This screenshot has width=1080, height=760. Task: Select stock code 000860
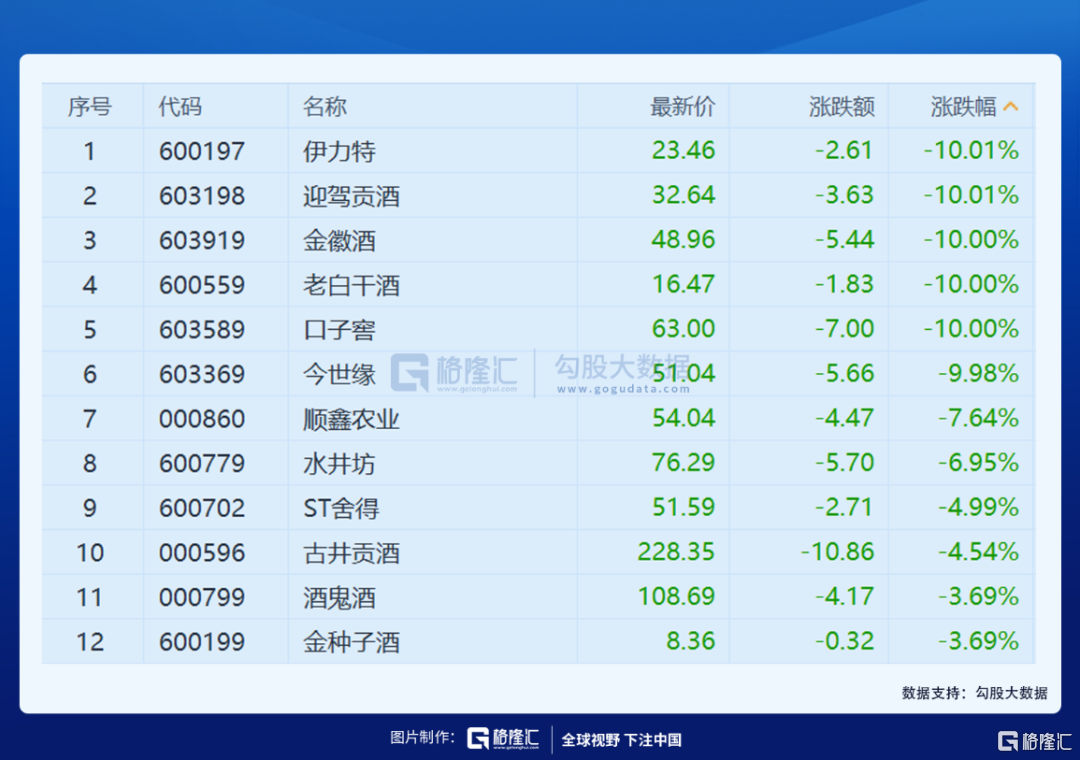point(202,419)
